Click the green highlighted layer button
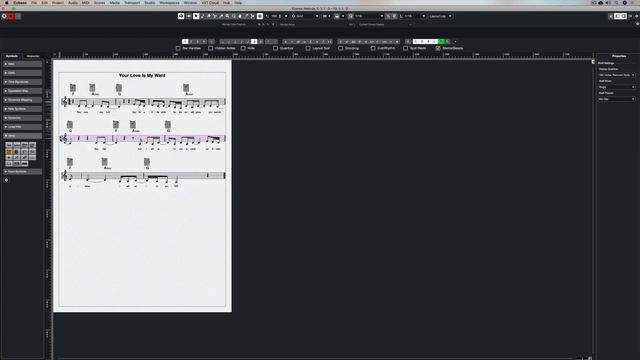Screen dimensions: 640x360 coord(441,42)
